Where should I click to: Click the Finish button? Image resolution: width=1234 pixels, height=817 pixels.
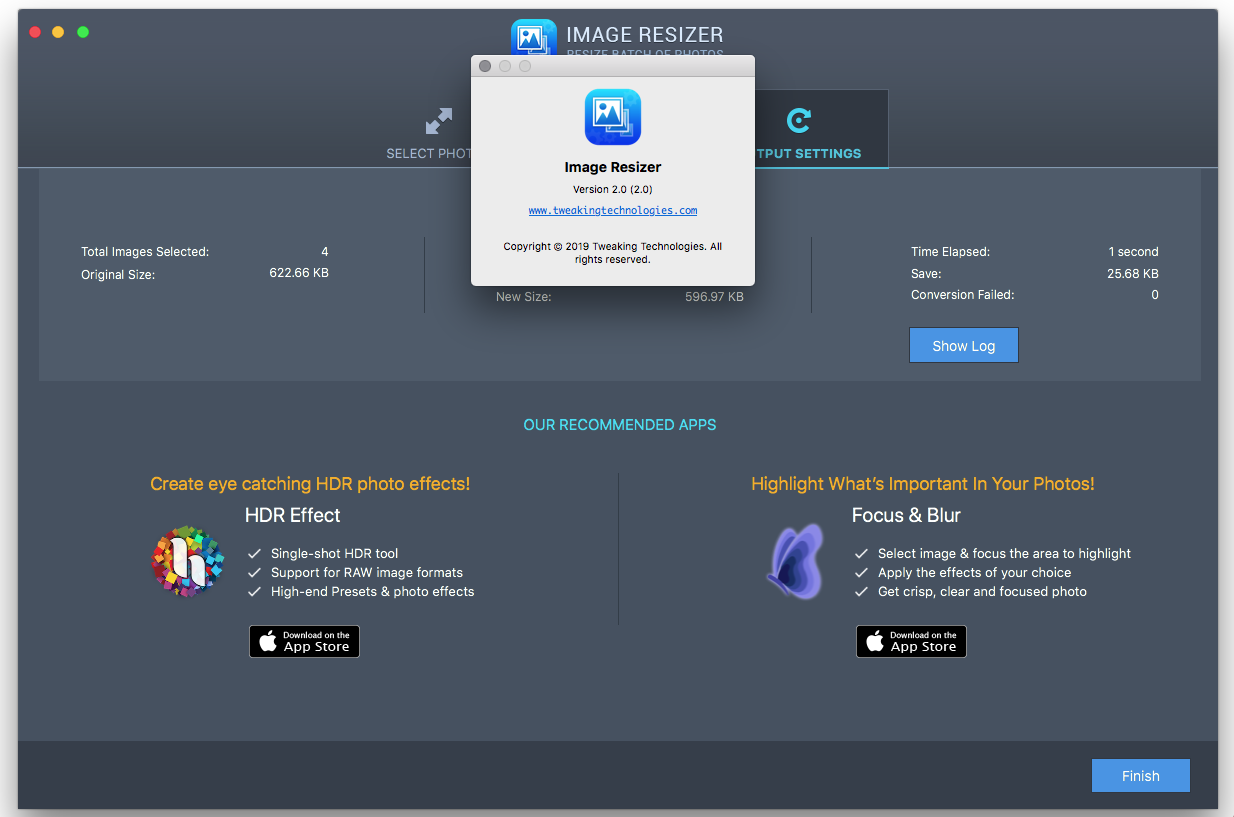point(1140,776)
